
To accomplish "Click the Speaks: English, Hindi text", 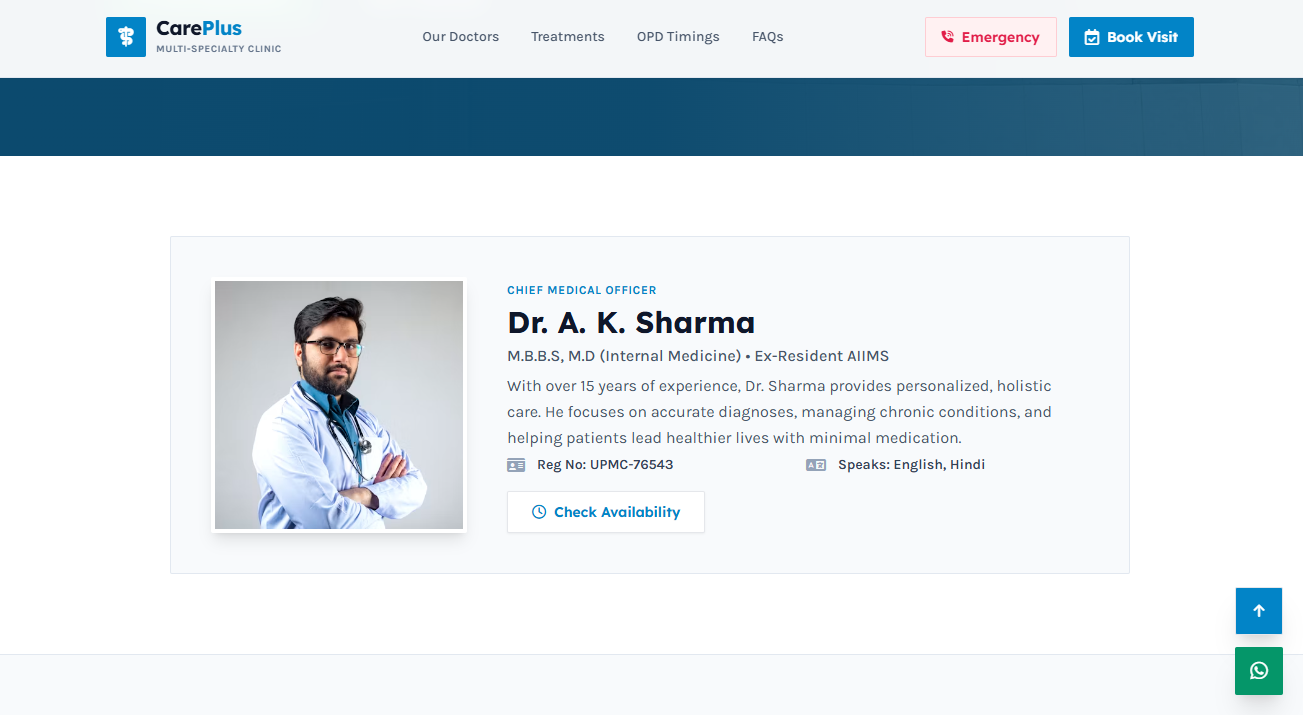I will point(912,465).
